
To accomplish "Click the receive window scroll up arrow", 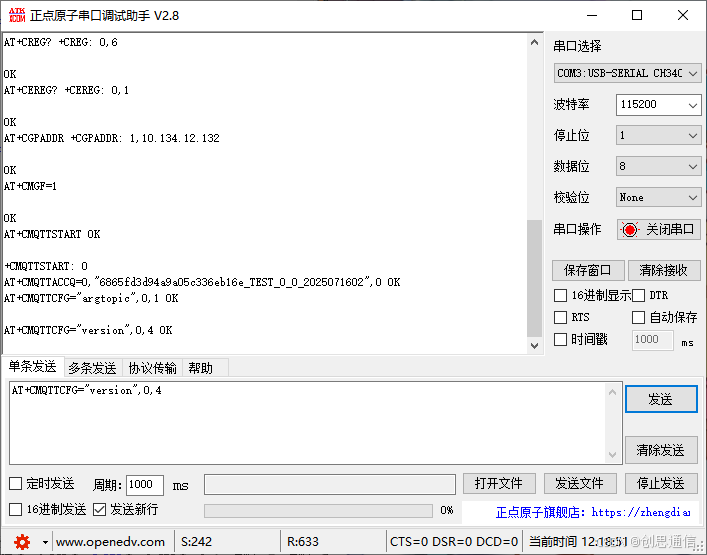I will tap(535, 42).
